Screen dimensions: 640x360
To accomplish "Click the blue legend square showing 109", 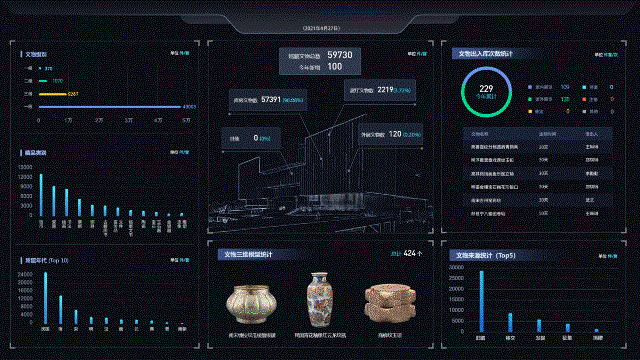I will click(x=530, y=87).
